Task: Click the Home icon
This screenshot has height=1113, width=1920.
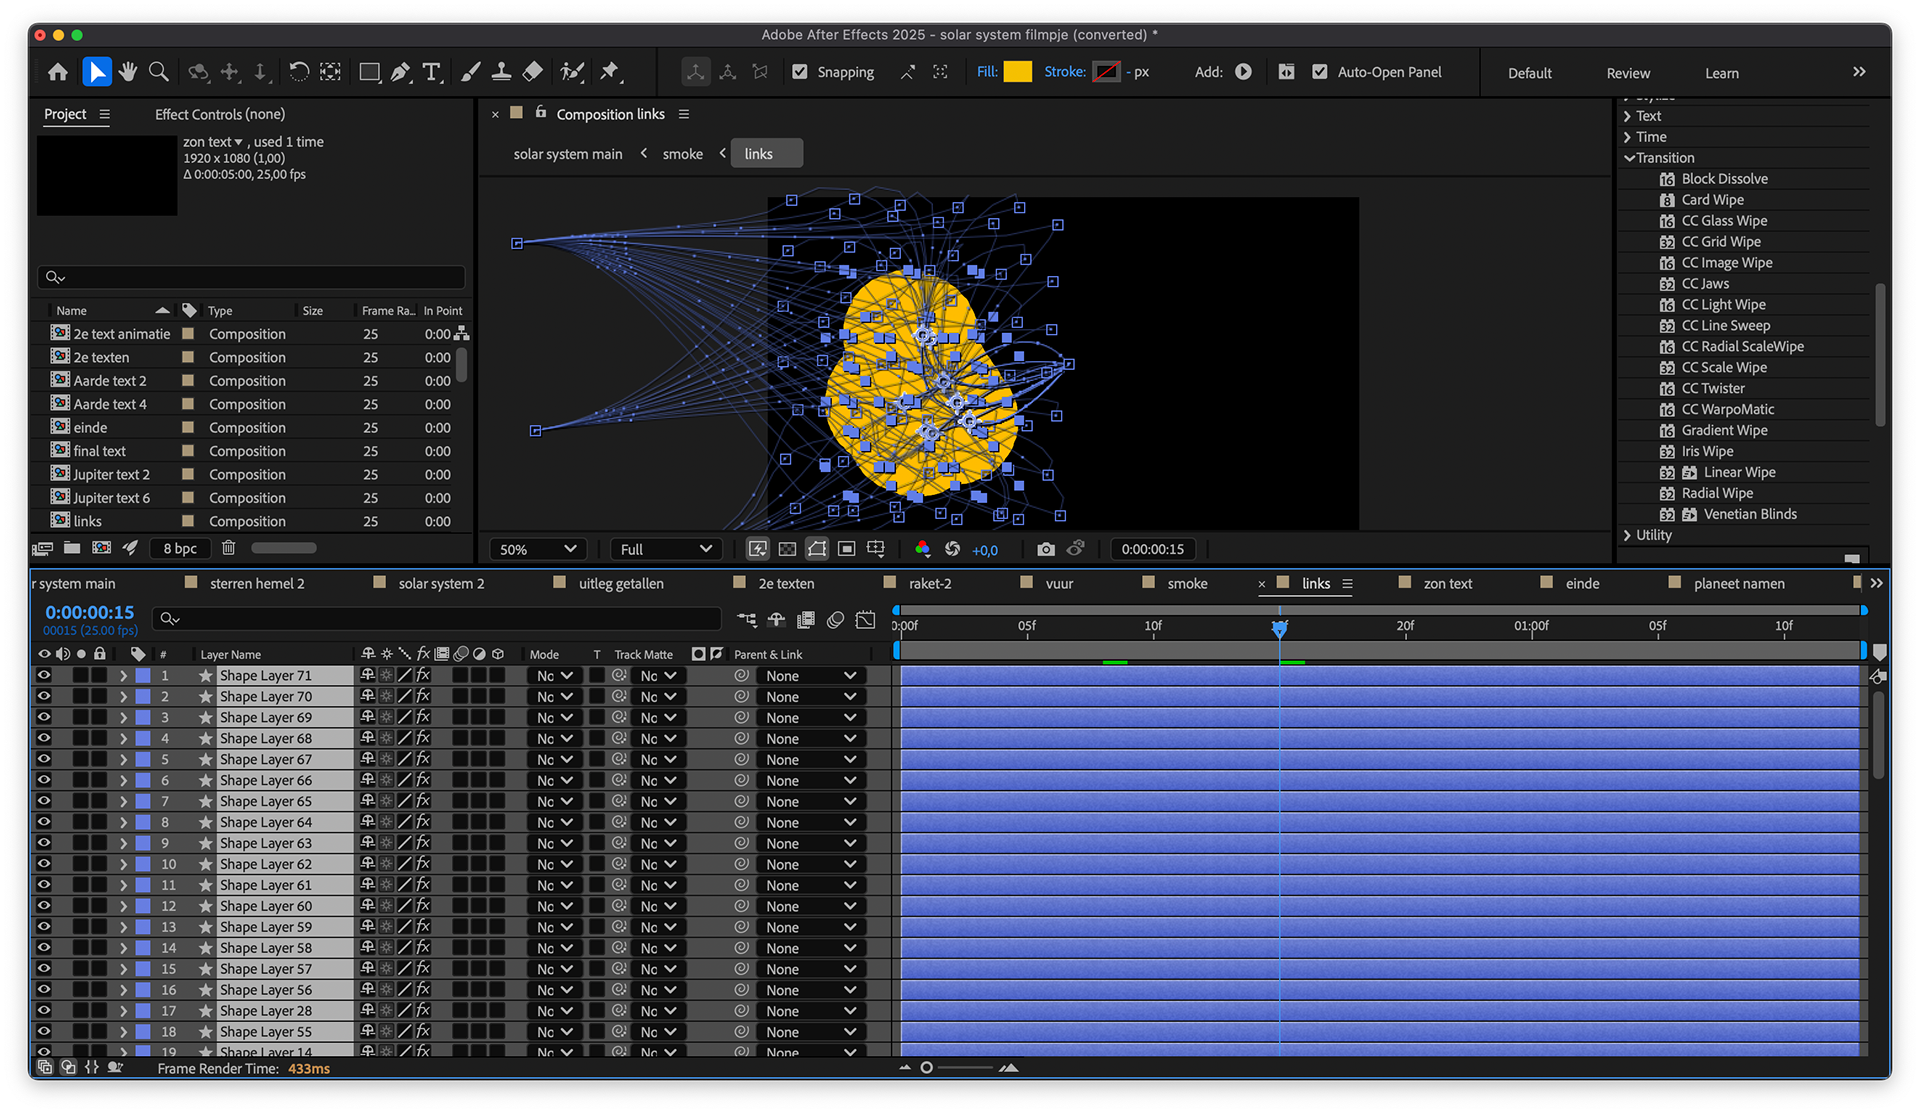Action: coord(58,72)
